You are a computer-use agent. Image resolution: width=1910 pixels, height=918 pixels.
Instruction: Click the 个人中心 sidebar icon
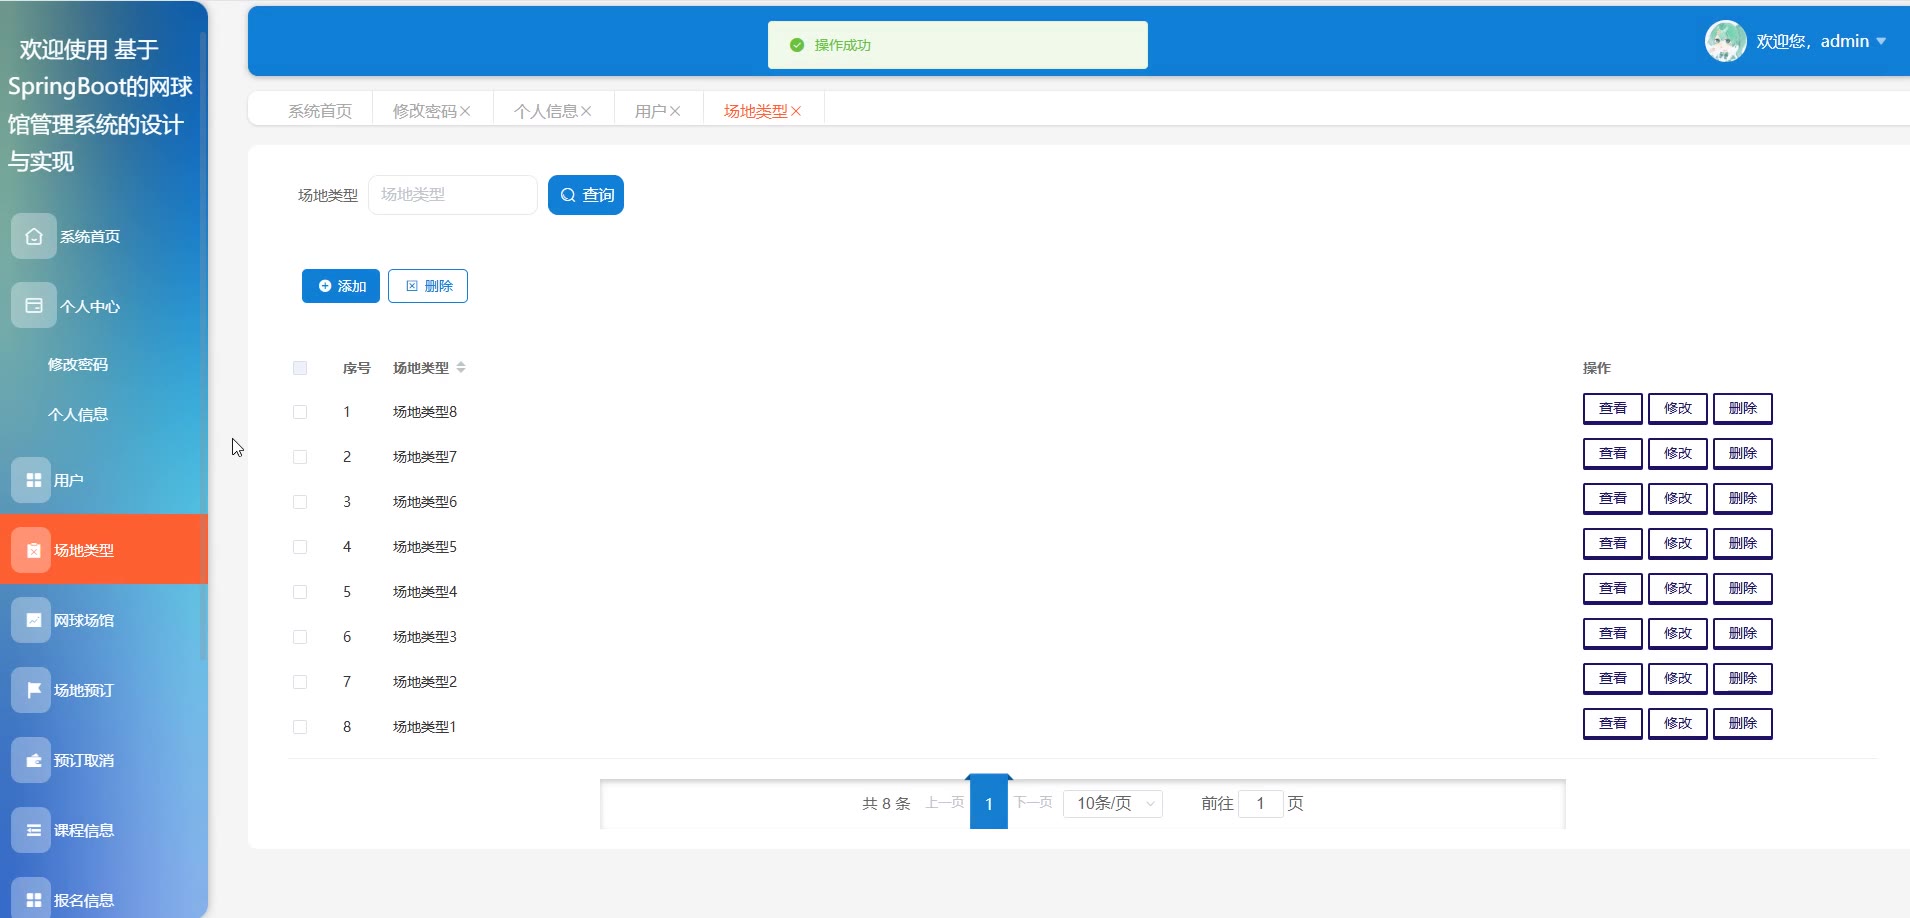tap(34, 306)
